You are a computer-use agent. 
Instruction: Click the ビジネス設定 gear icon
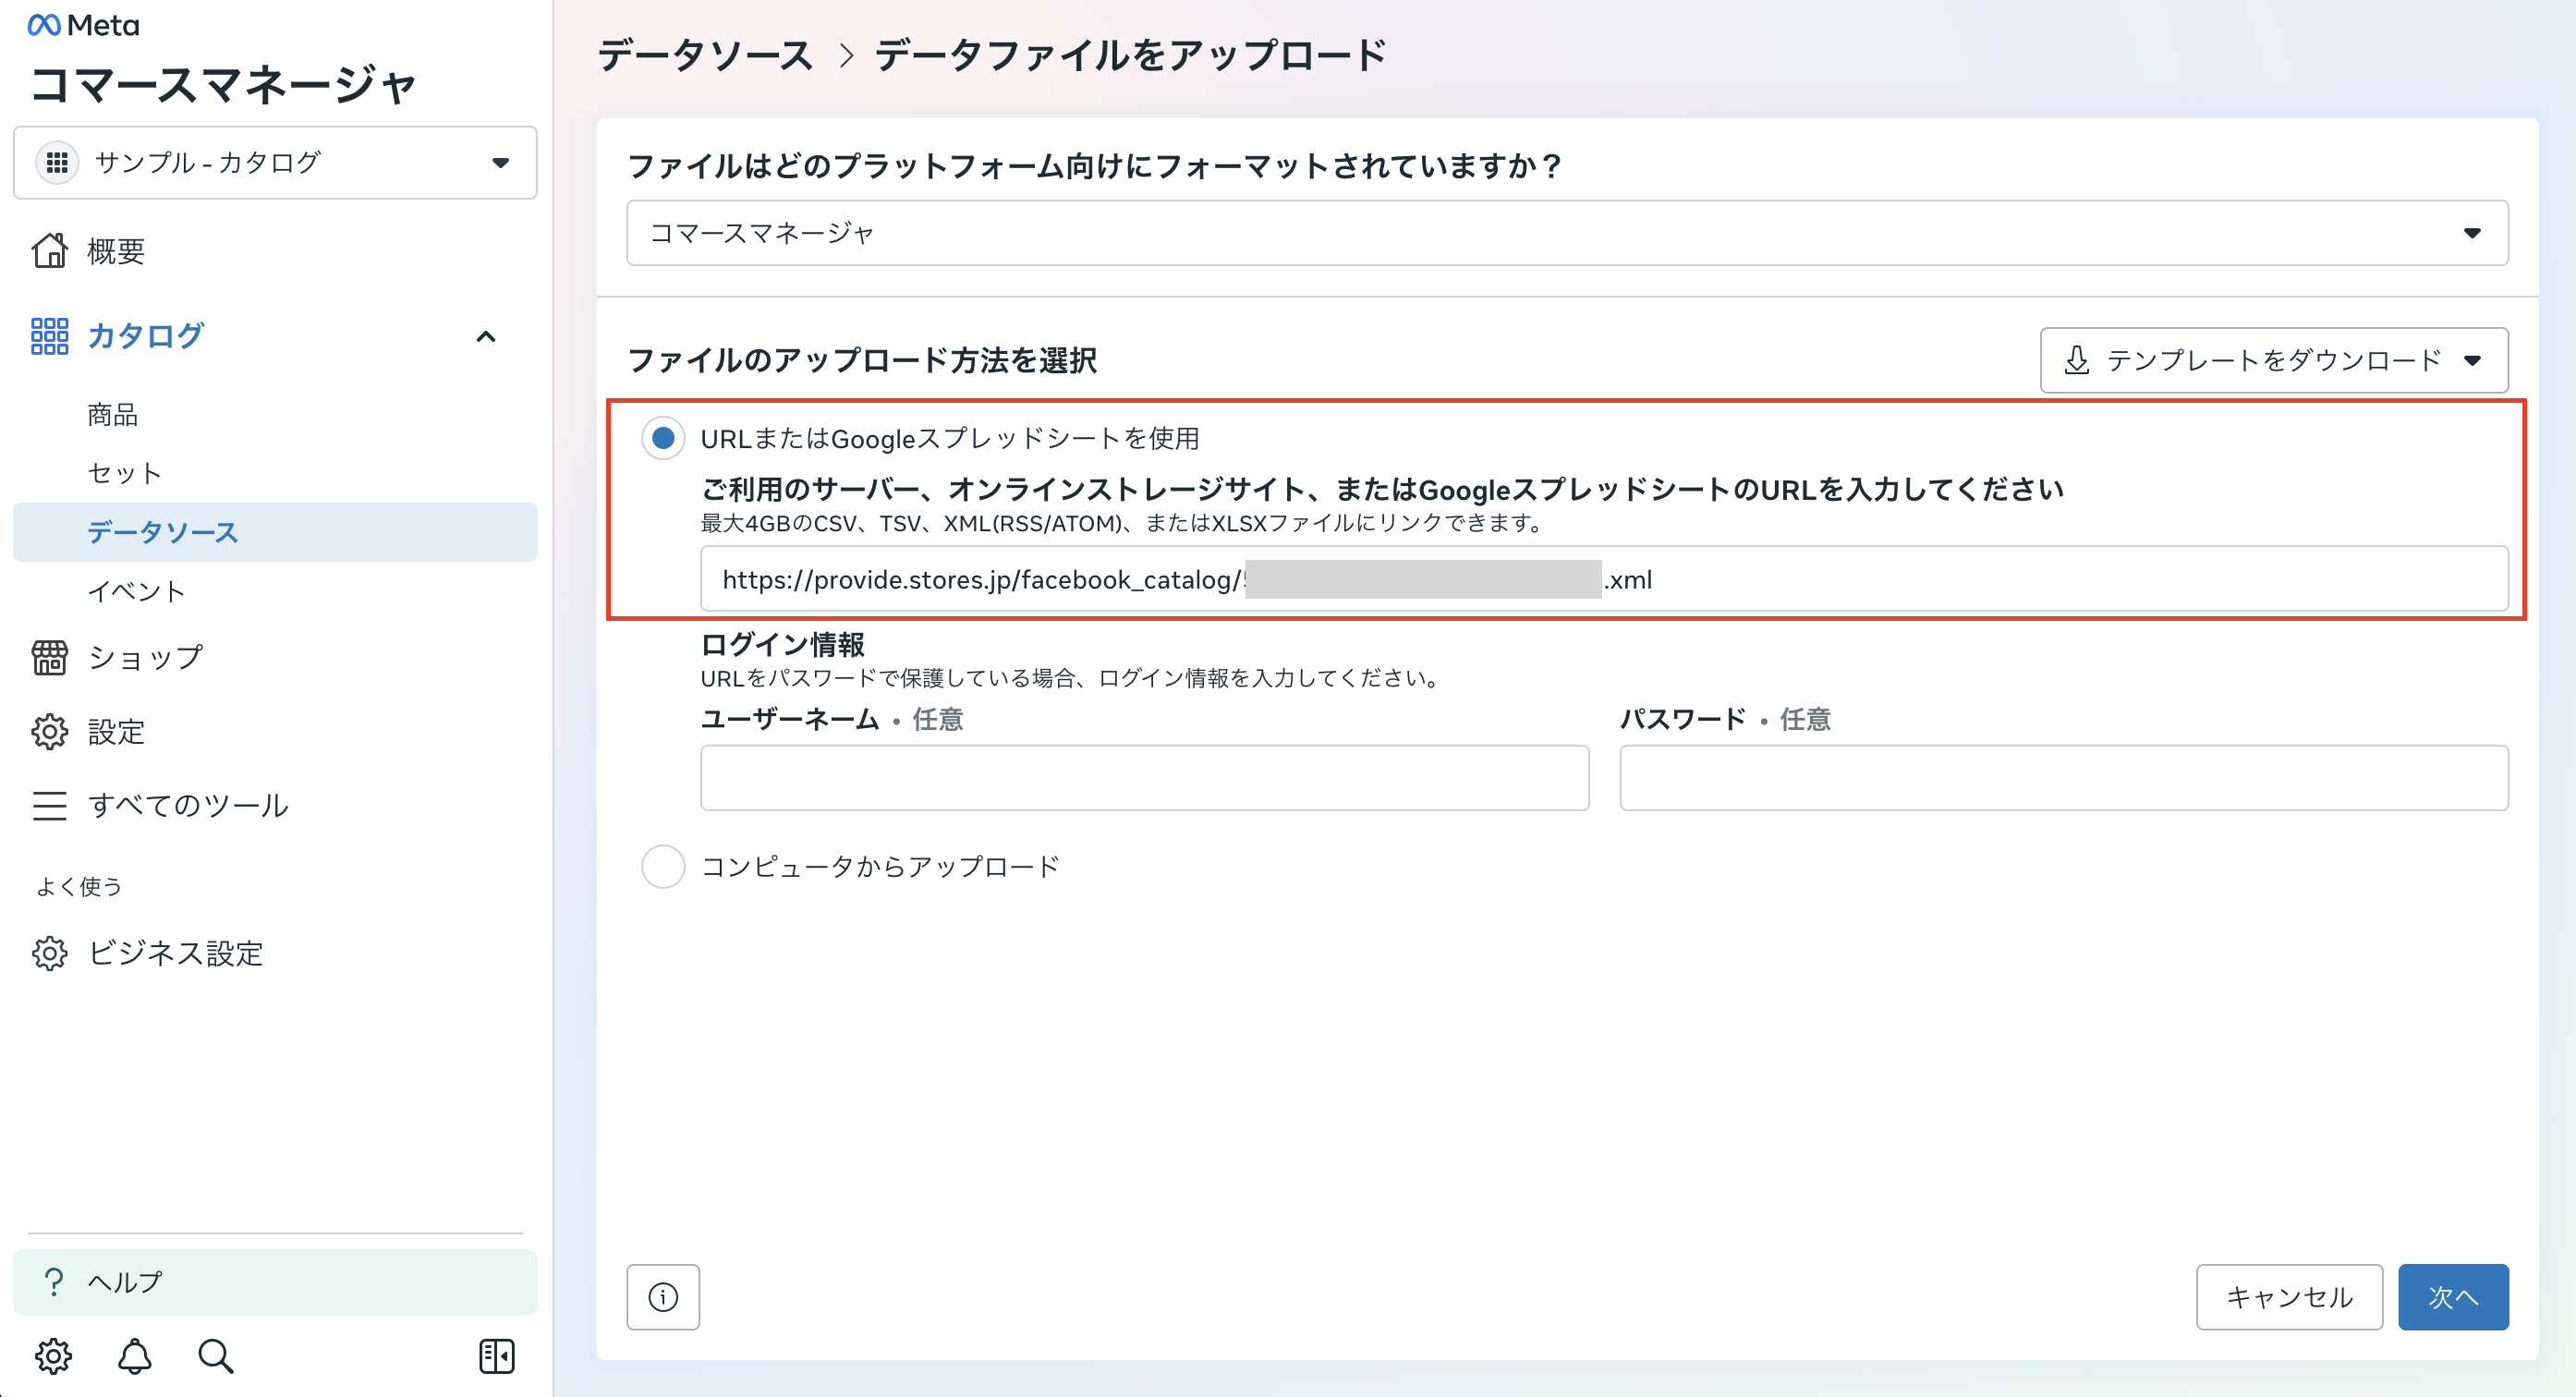point(50,954)
